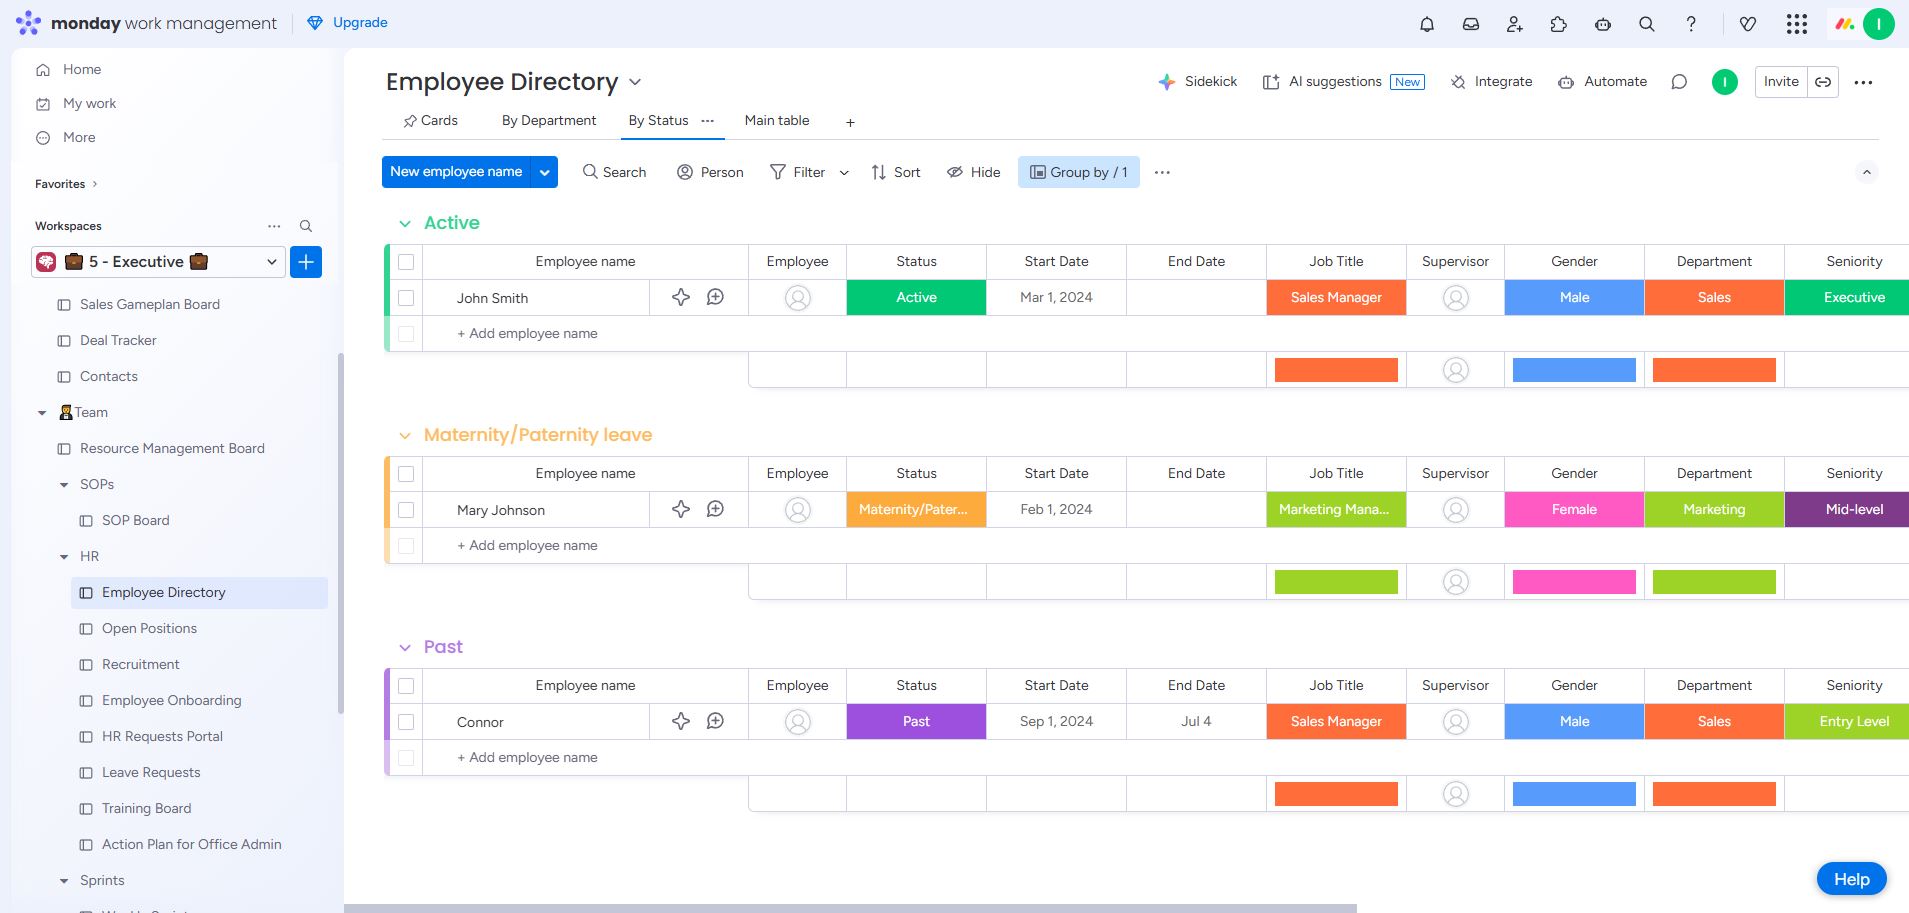Image resolution: width=1909 pixels, height=913 pixels.
Task: Switch to the Main table tab
Action: [777, 121]
